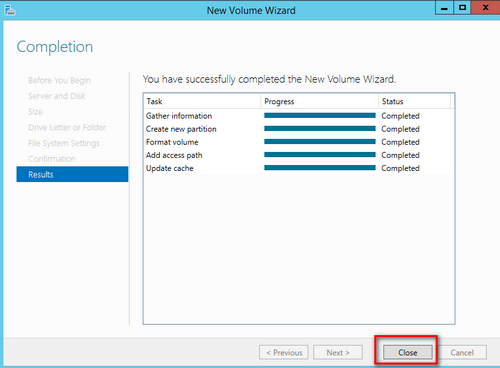The height and width of the screenshot is (368, 500).
Task: Click the Previous button
Action: pyautogui.click(x=284, y=352)
